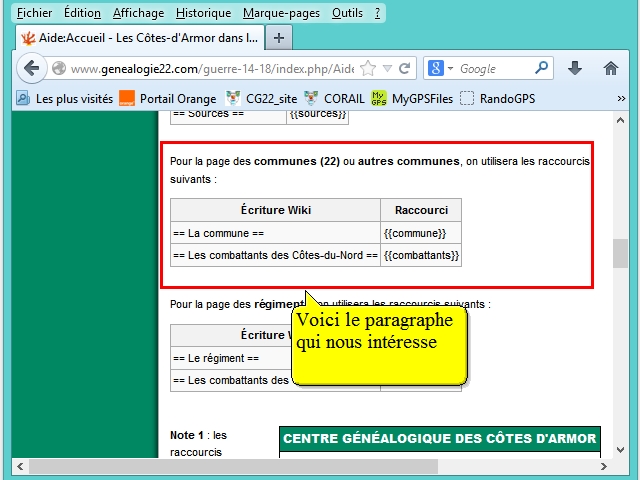Click the '== La commune ==' cell
Viewport: 640px width, 480px height.
coord(276,233)
